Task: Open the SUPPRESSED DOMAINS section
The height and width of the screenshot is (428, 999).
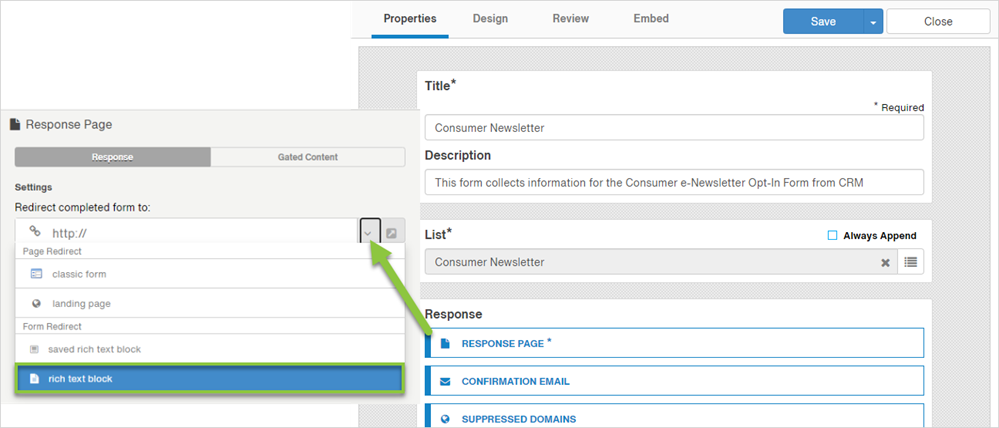Action: point(674,417)
